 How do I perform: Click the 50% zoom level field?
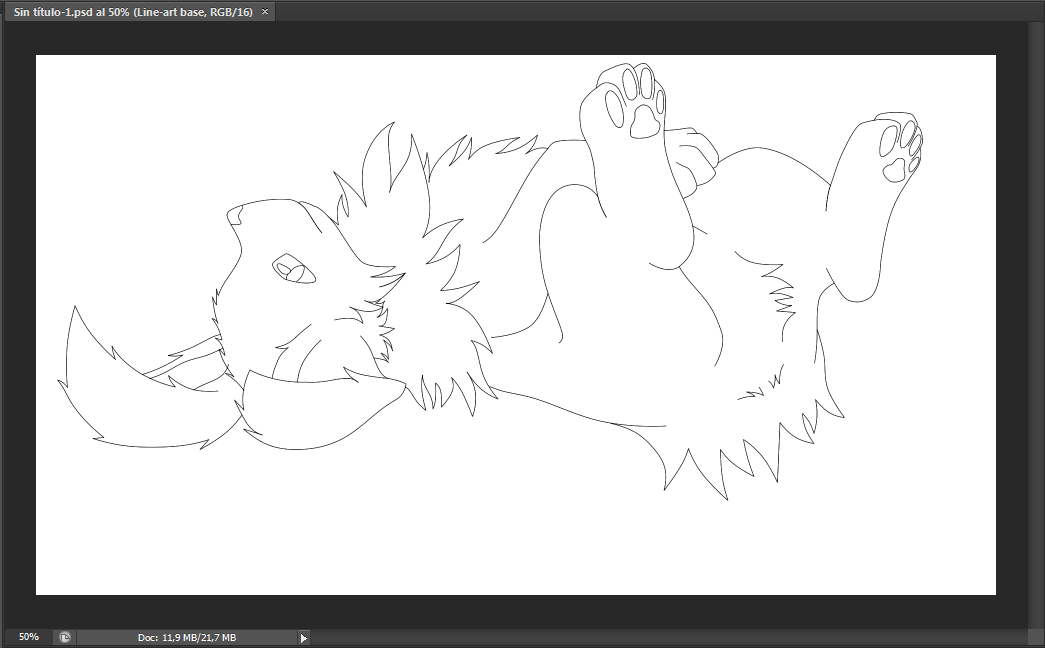(x=29, y=637)
